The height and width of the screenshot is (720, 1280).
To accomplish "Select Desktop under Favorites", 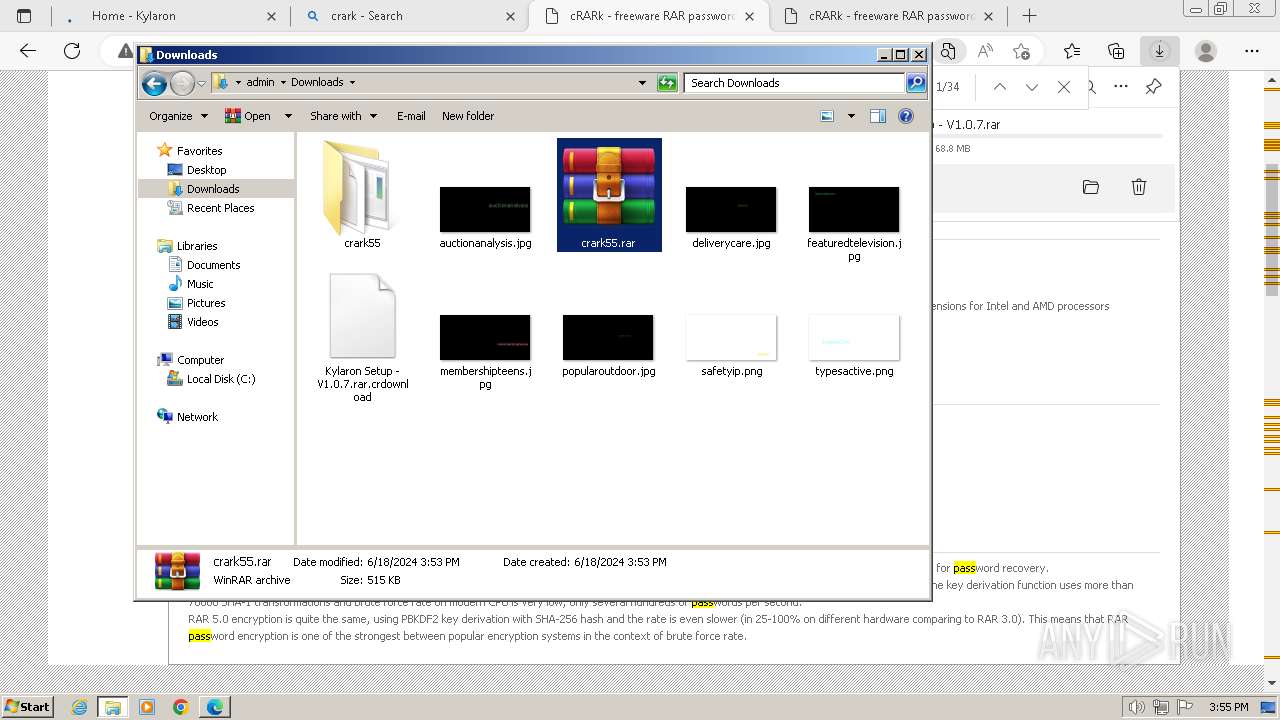I will point(206,170).
